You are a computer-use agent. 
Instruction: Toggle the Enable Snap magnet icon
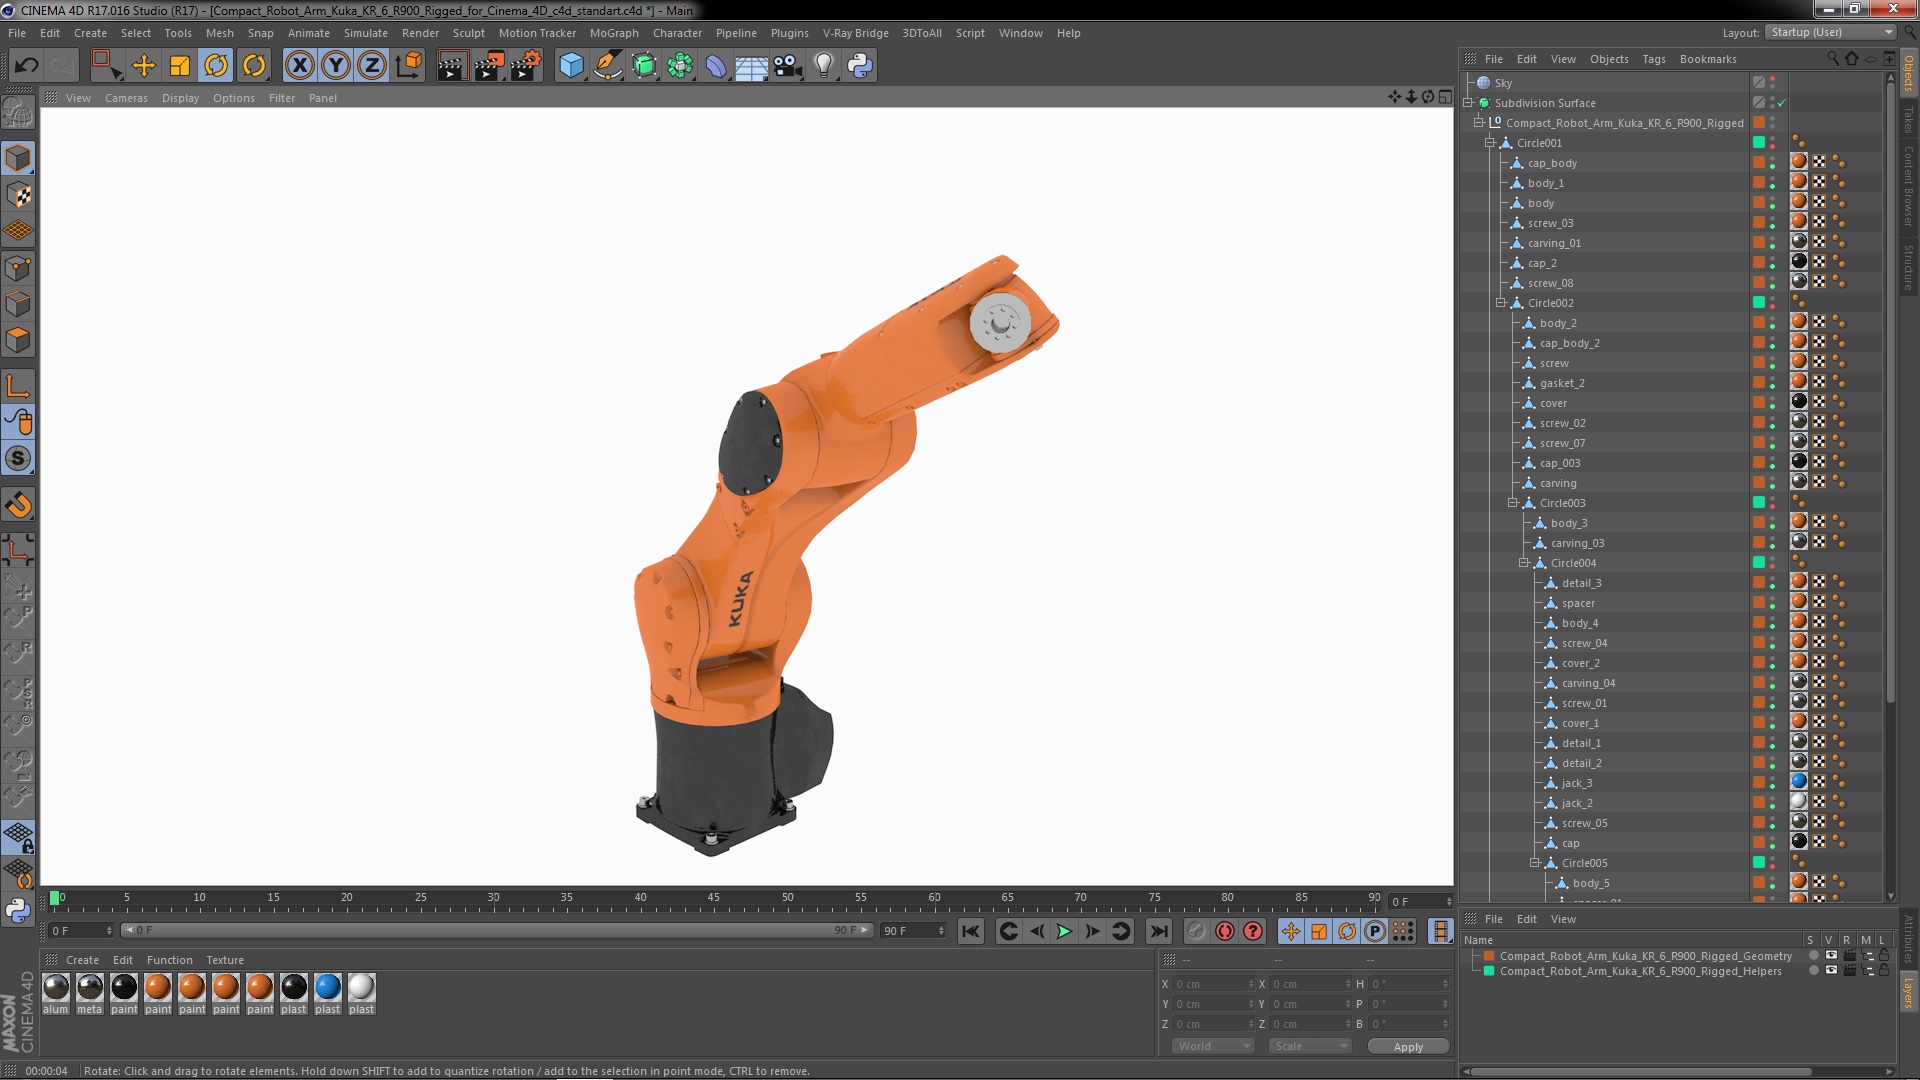[18, 505]
